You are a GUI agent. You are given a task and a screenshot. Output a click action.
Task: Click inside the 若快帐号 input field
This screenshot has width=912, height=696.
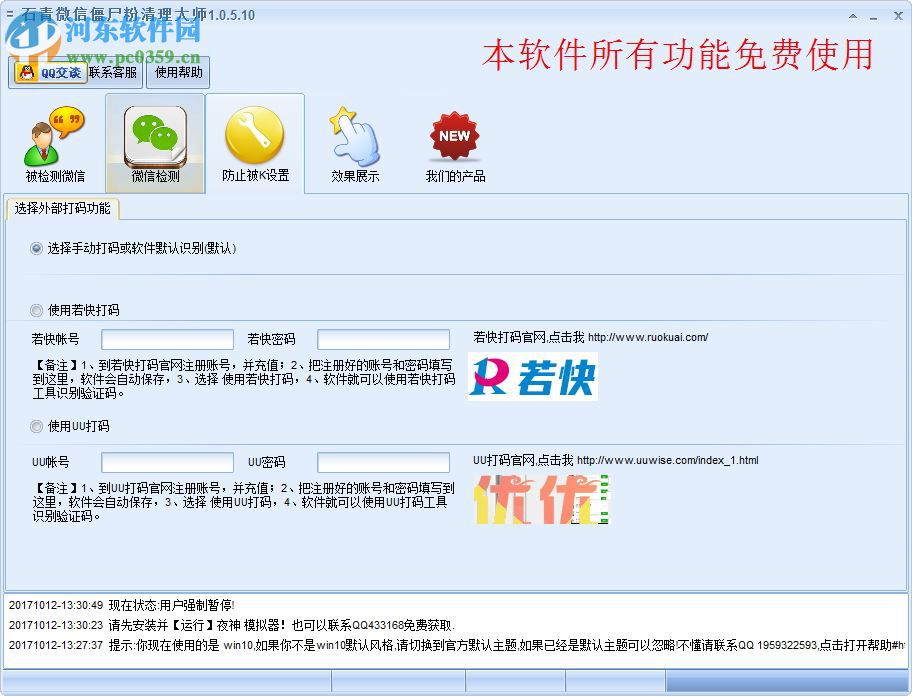[x=166, y=338]
